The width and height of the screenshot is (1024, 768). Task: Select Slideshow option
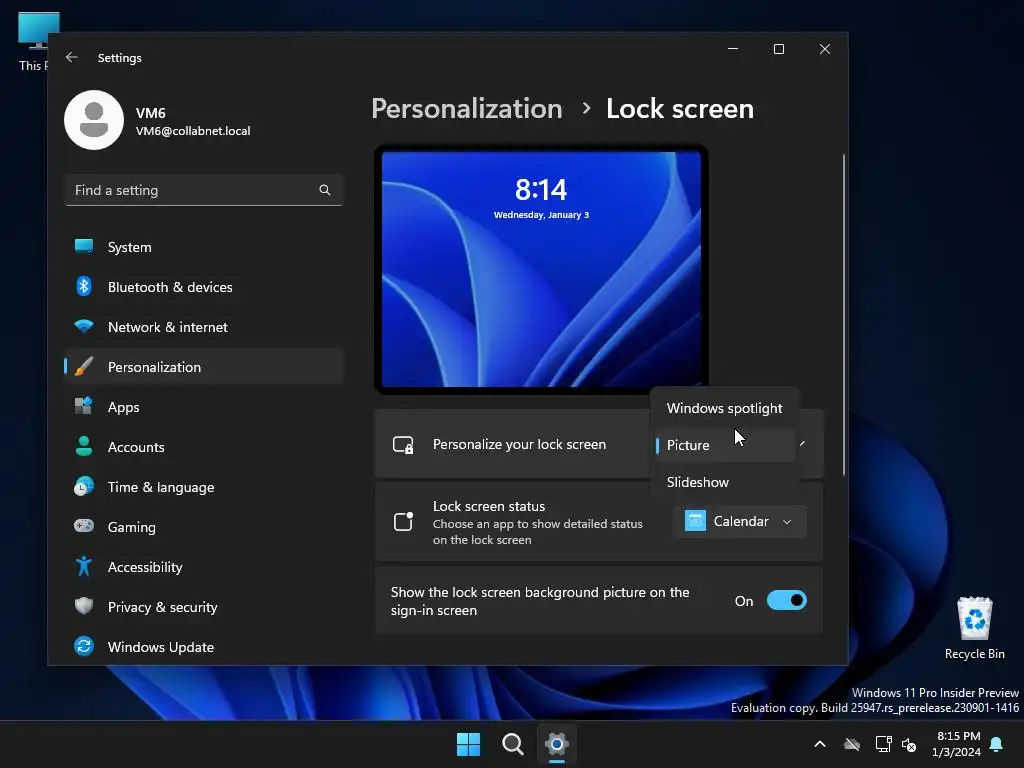point(724,482)
